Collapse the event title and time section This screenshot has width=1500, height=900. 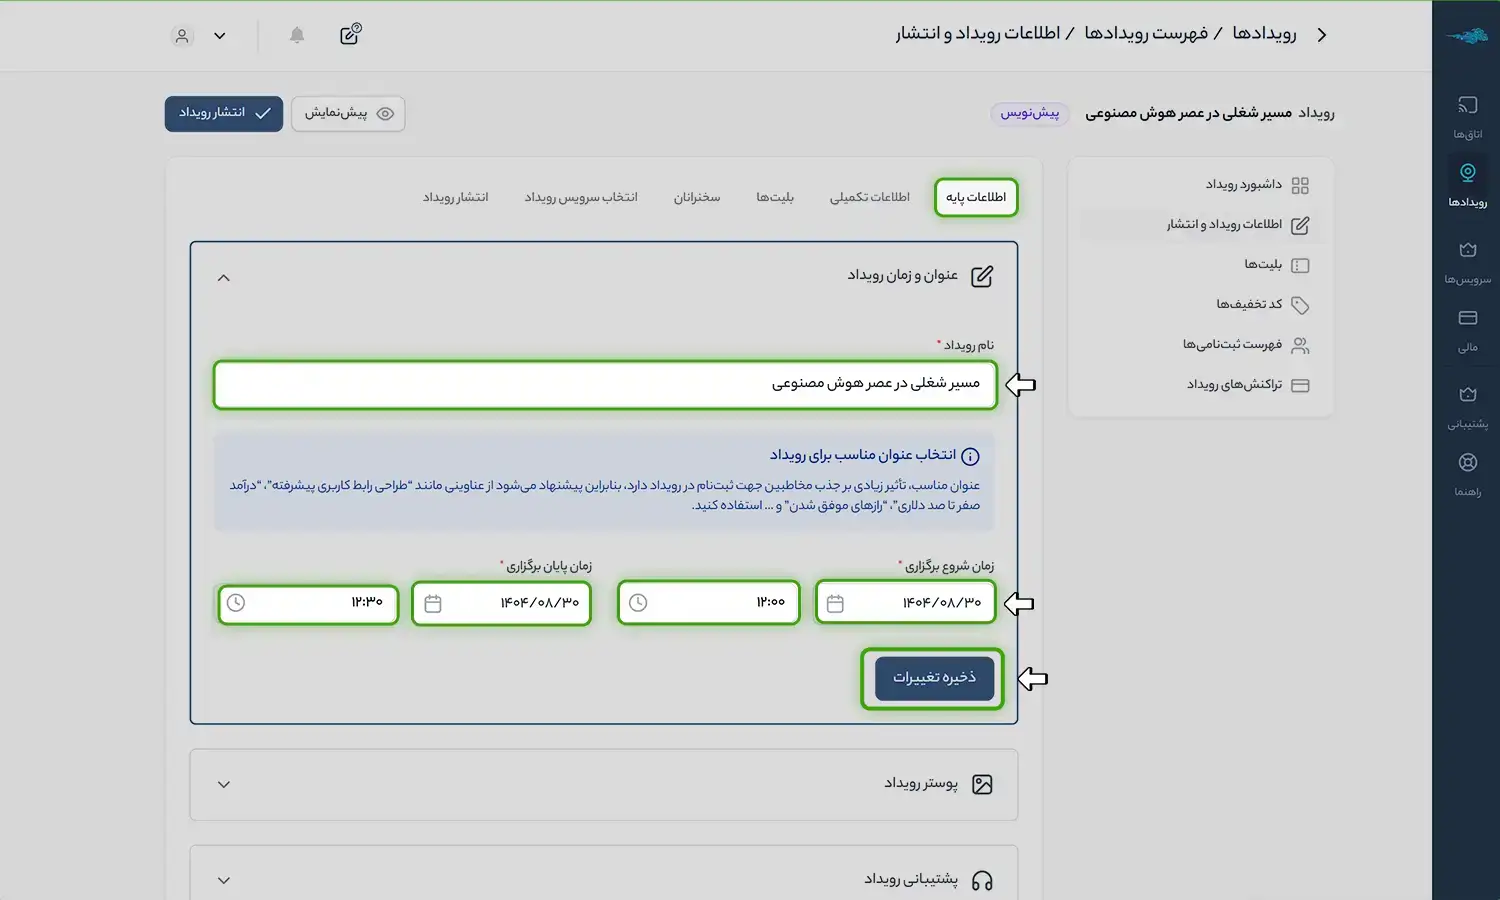click(224, 278)
